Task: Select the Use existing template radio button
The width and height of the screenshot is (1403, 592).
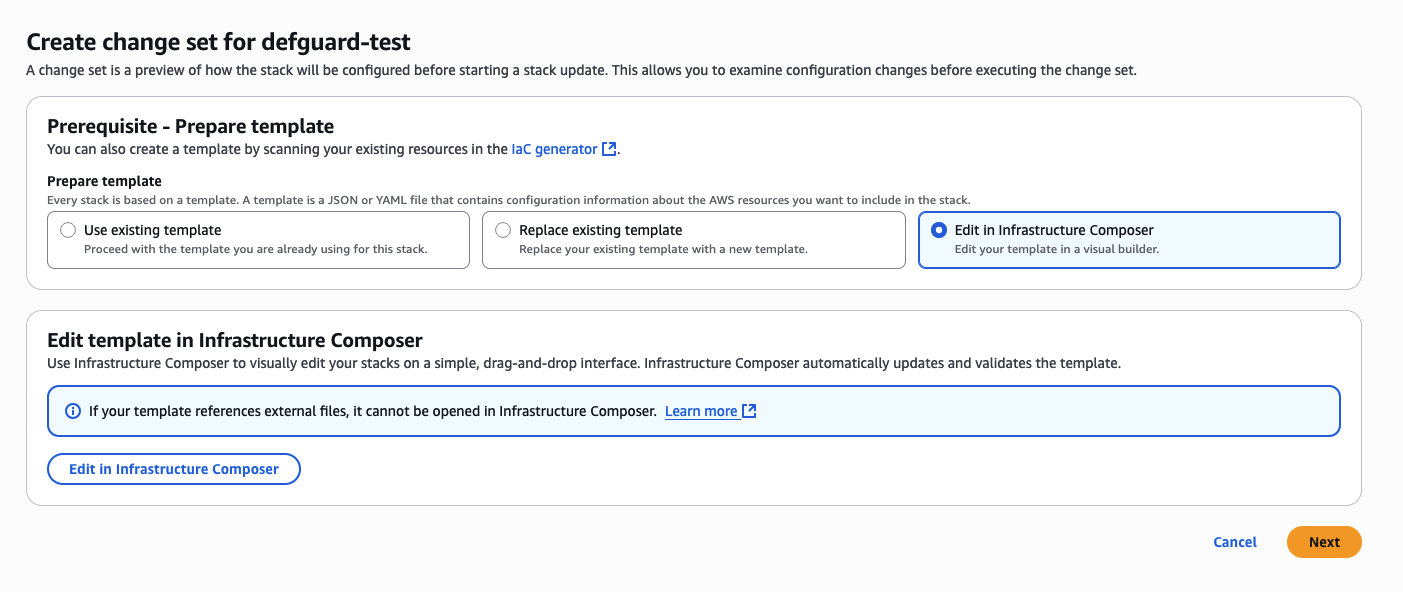Action: 68,230
